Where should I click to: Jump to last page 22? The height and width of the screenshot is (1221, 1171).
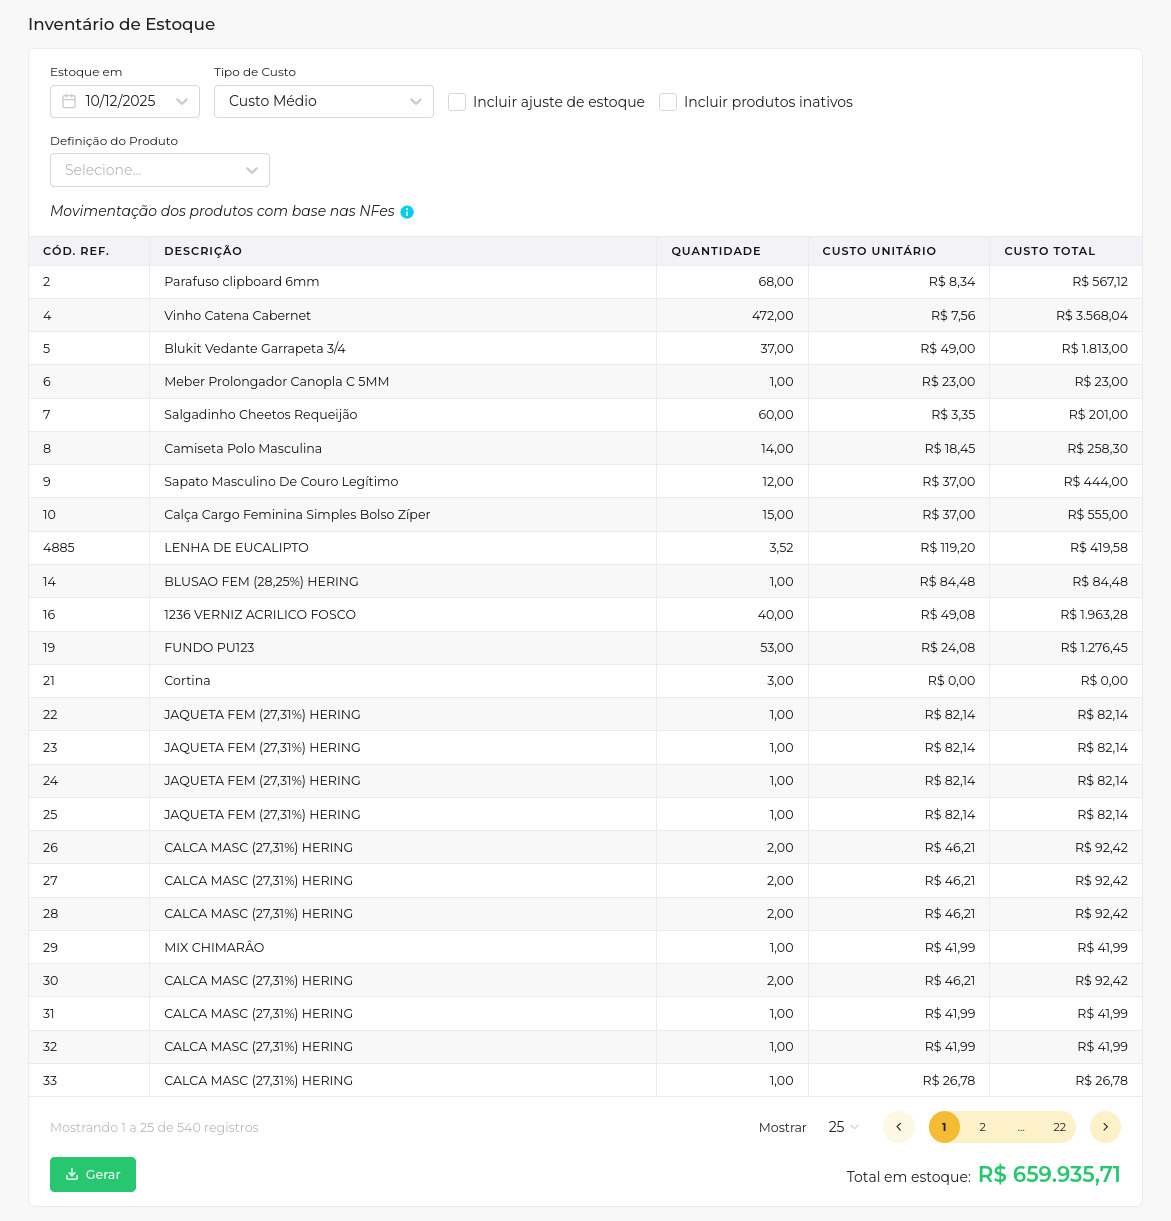pos(1059,1127)
